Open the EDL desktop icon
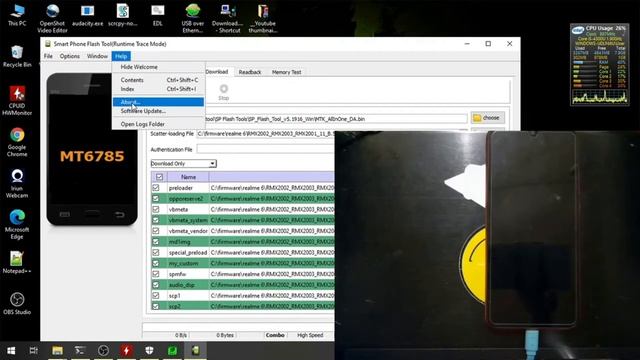The image size is (640, 360). click(158, 15)
